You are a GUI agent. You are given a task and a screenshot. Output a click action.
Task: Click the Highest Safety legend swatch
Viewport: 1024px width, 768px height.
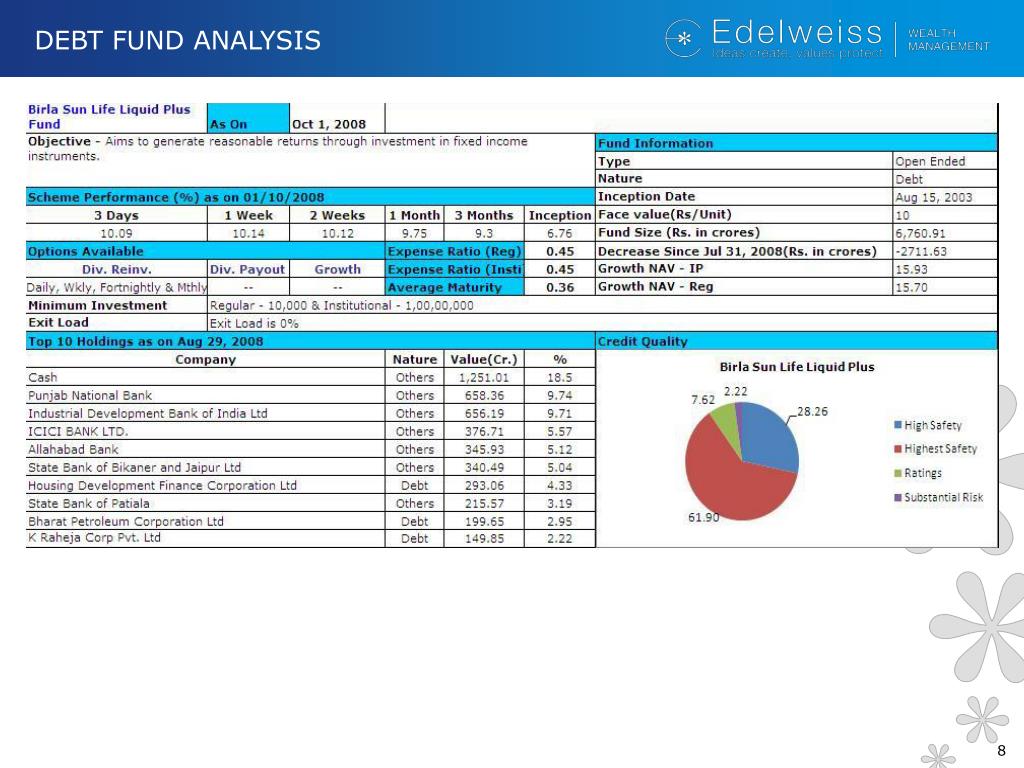point(898,449)
